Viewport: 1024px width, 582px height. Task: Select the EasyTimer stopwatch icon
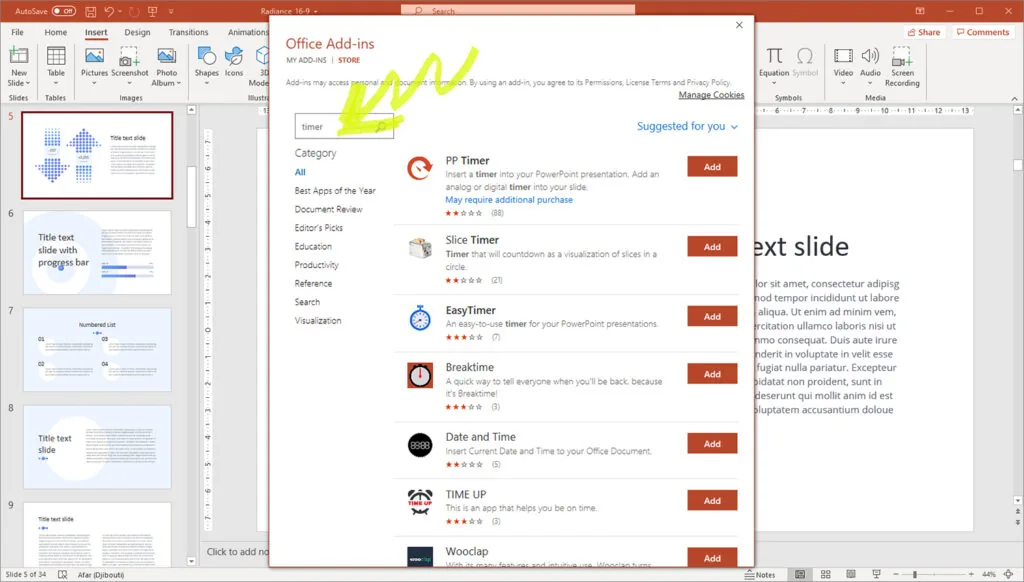[x=420, y=317]
